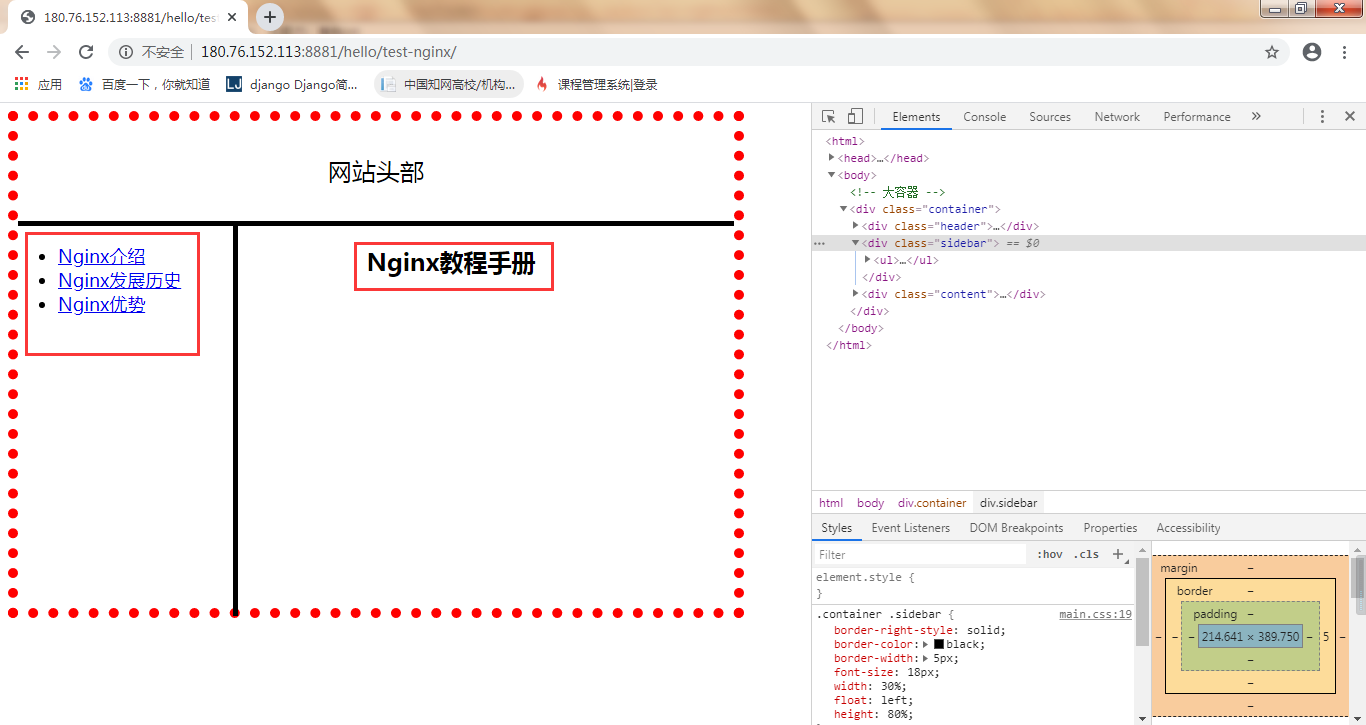Reload the page with the refresh icon
Image resolution: width=1366 pixels, height=725 pixels.
[x=86, y=52]
